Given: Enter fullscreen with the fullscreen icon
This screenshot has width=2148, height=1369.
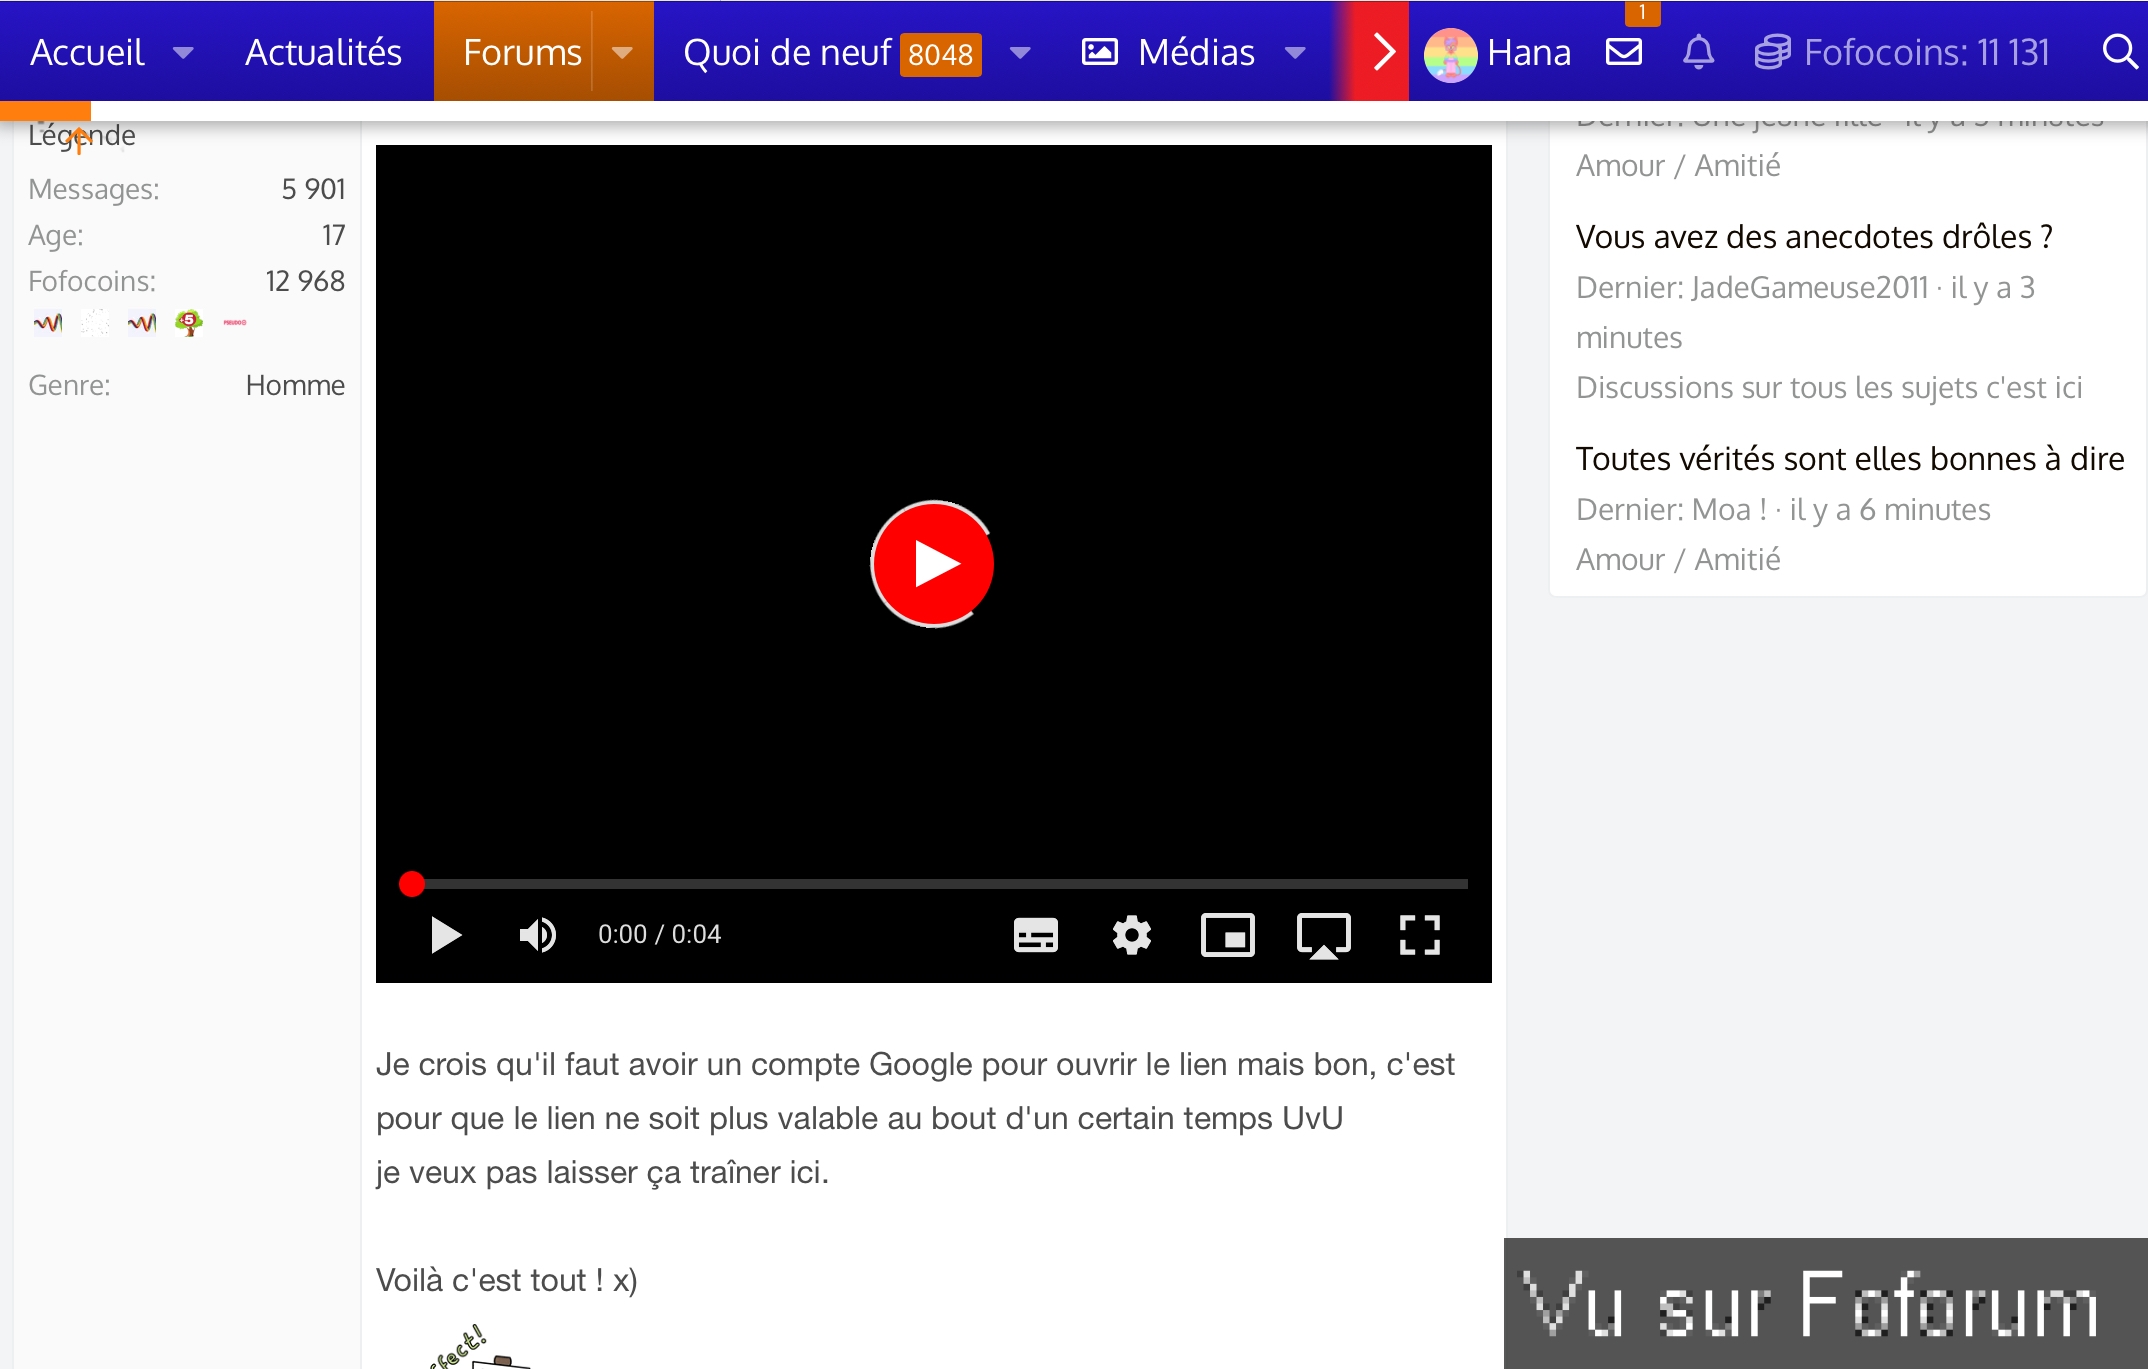Looking at the screenshot, I should point(1419,935).
